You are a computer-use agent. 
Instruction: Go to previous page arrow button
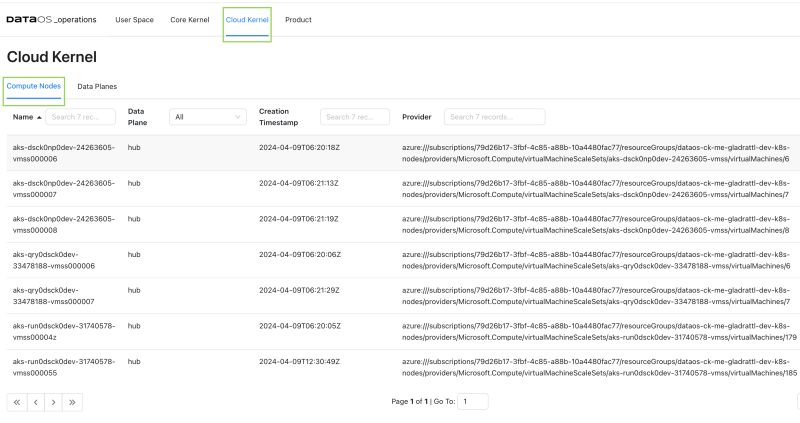(35, 402)
